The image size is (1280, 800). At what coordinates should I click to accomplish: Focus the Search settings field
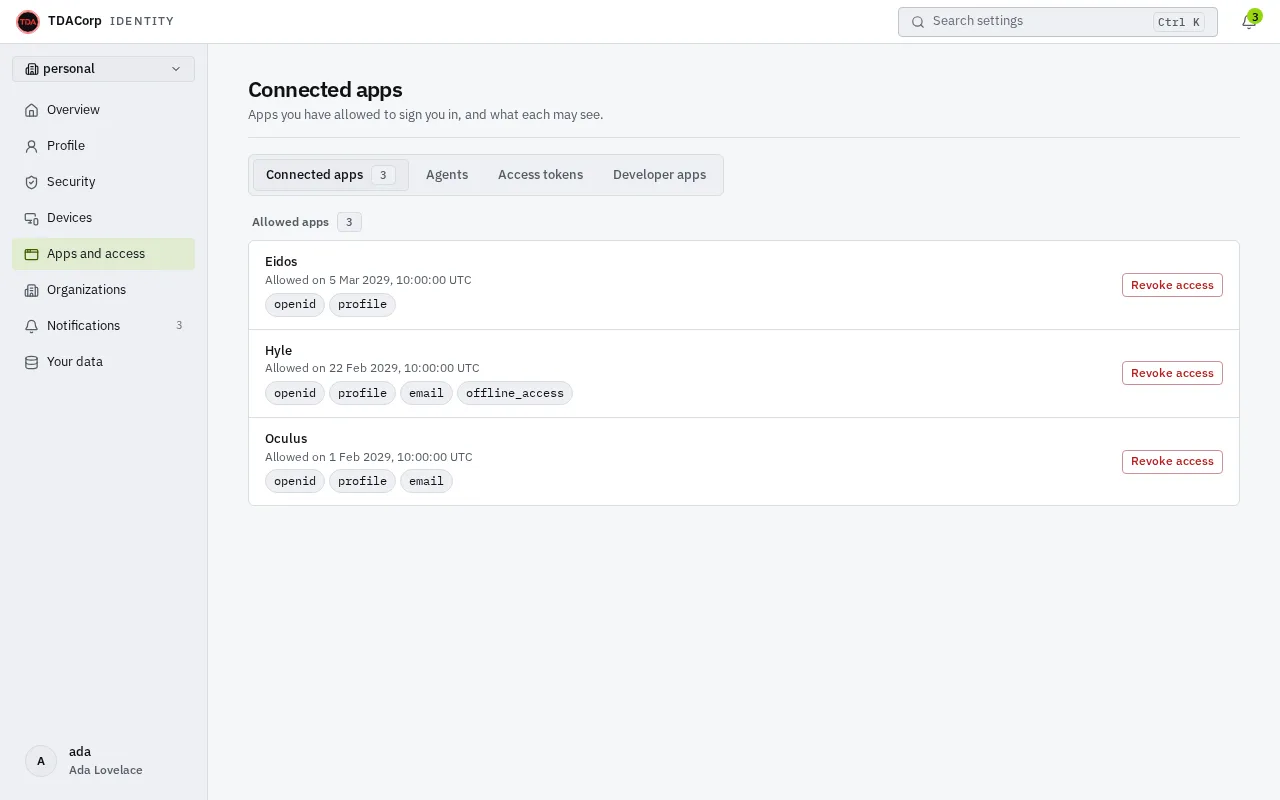coord(1057,22)
